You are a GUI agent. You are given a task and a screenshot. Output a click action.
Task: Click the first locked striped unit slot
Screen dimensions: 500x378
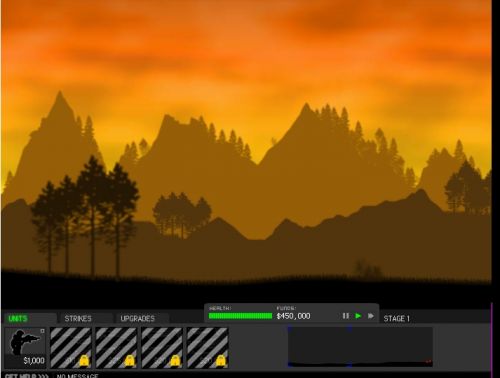click(71, 347)
